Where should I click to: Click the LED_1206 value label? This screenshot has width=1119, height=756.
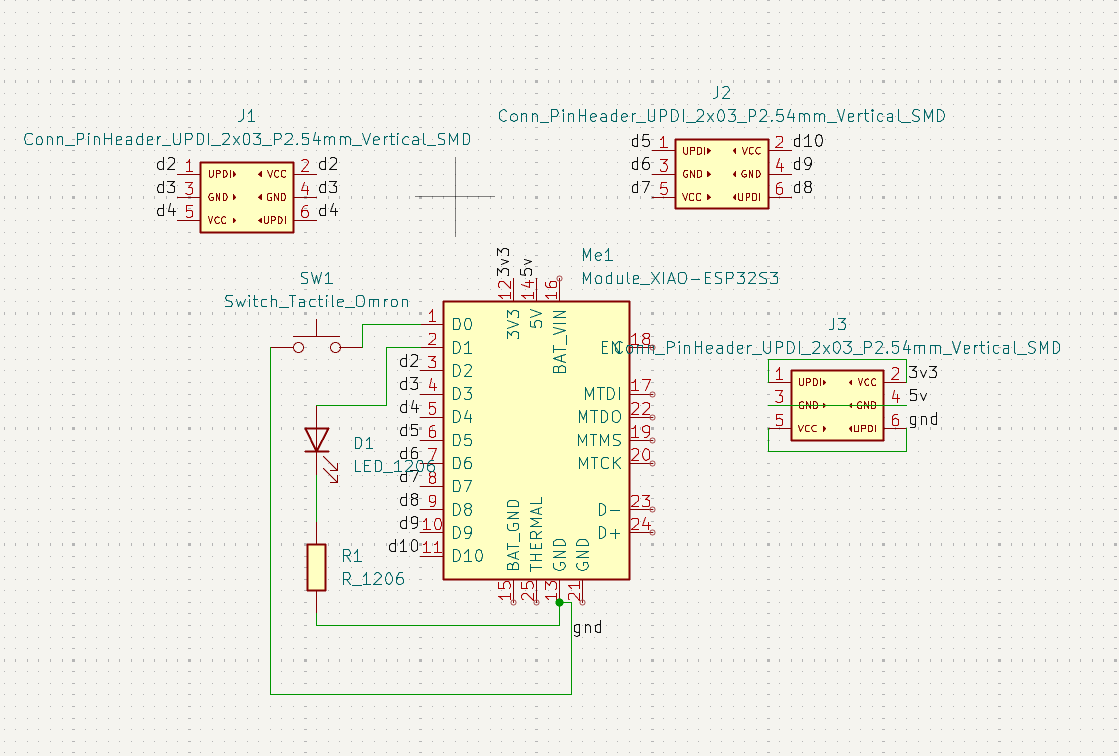coord(394,466)
